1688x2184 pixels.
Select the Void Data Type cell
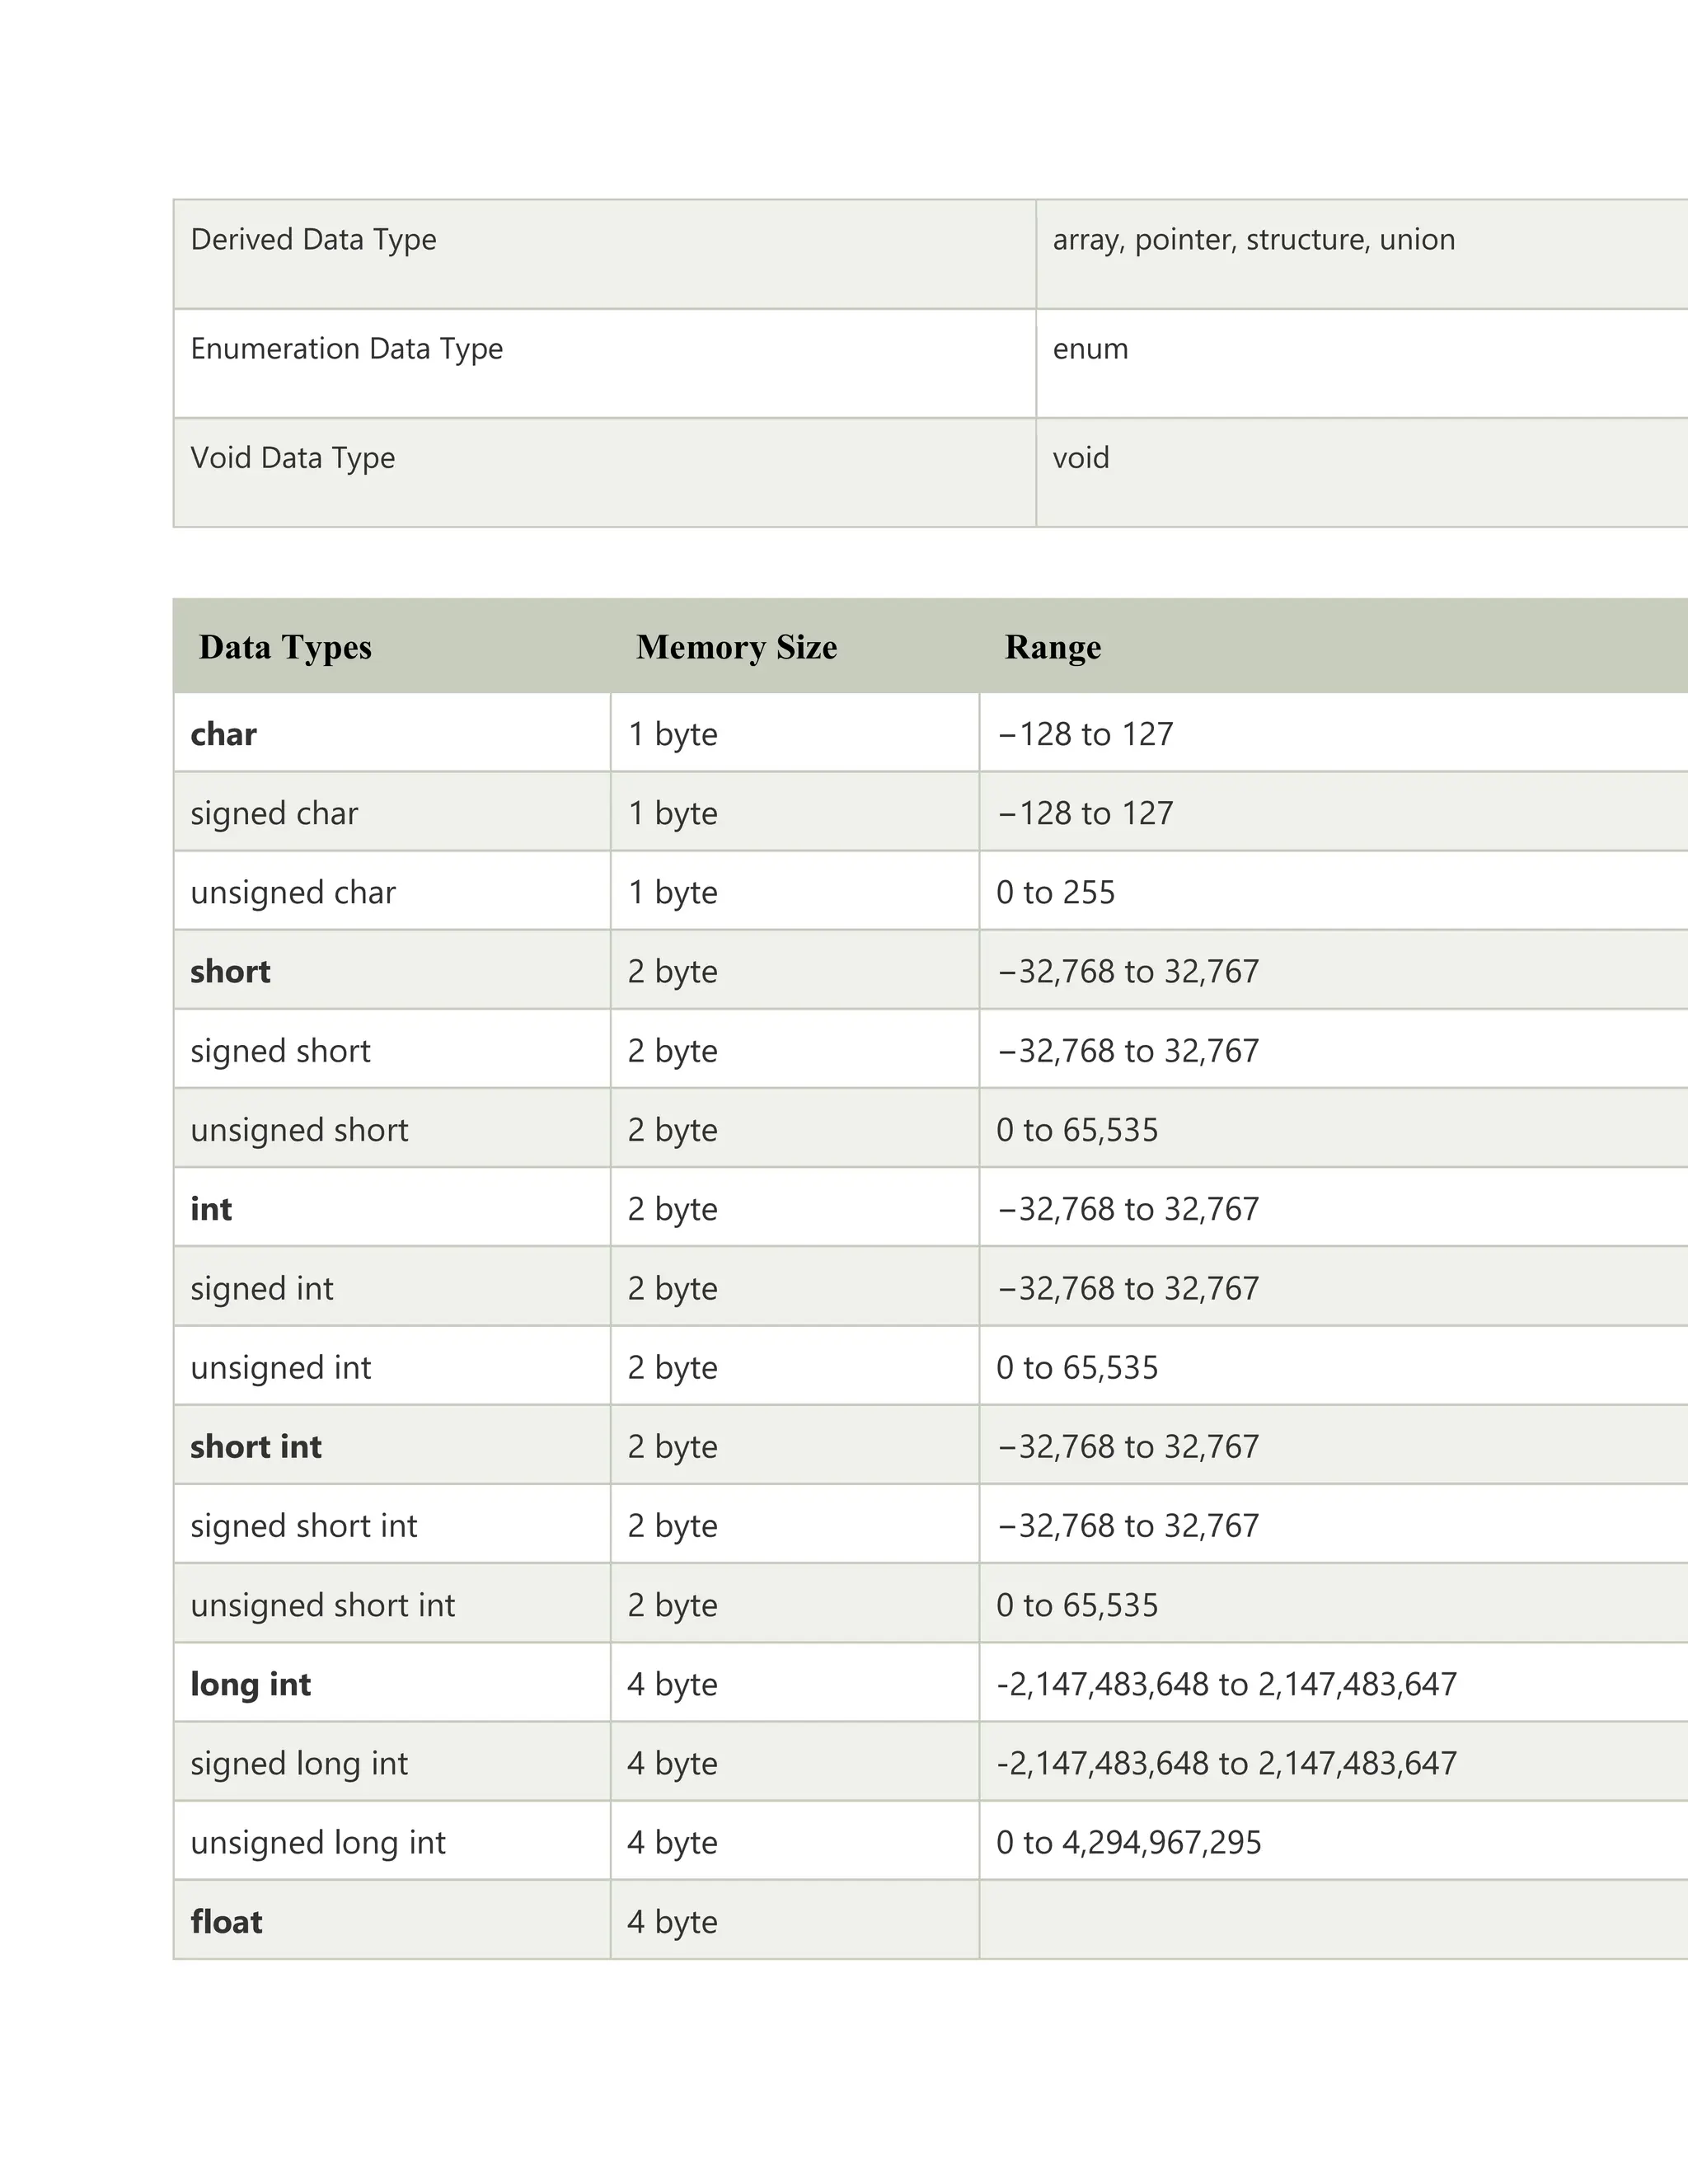[x=604, y=472]
